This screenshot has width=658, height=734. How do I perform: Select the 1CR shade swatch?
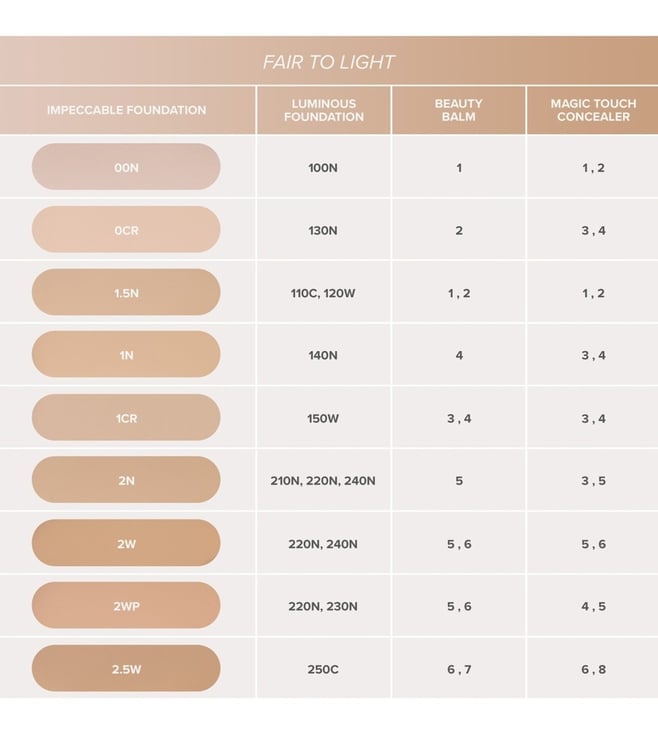point(126,418)
